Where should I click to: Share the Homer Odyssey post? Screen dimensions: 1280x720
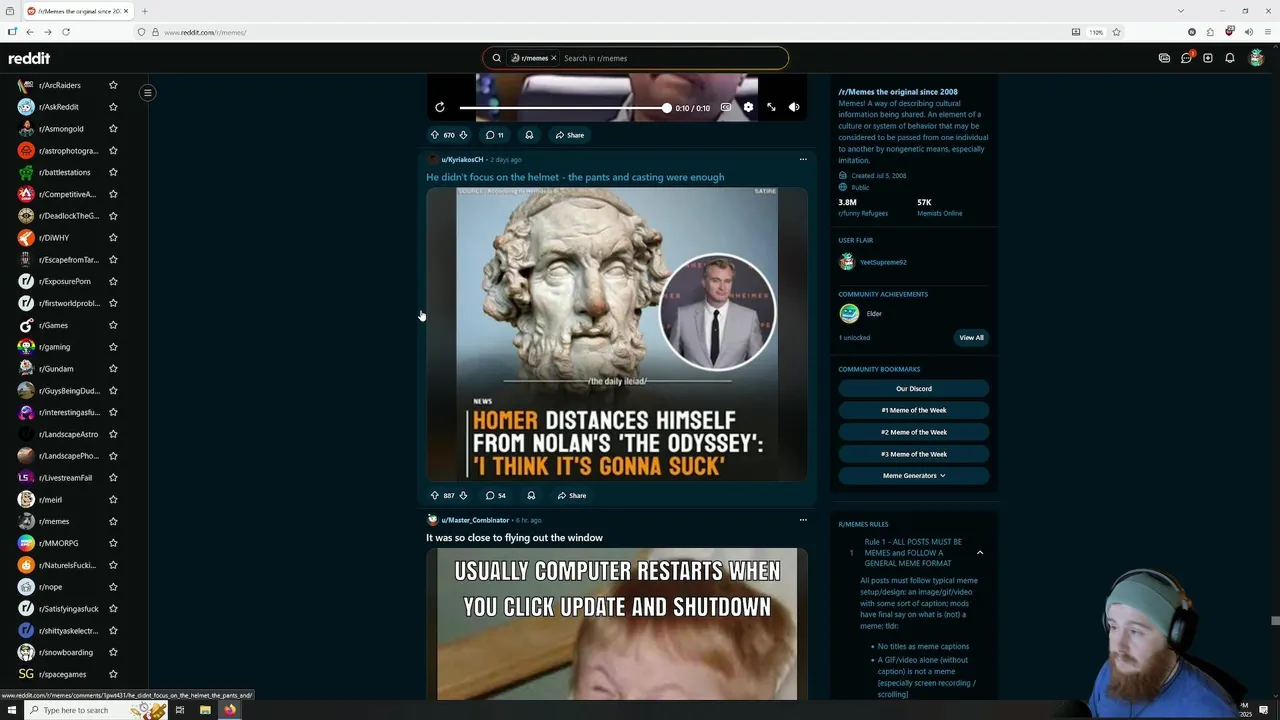[x=572, y=495]
